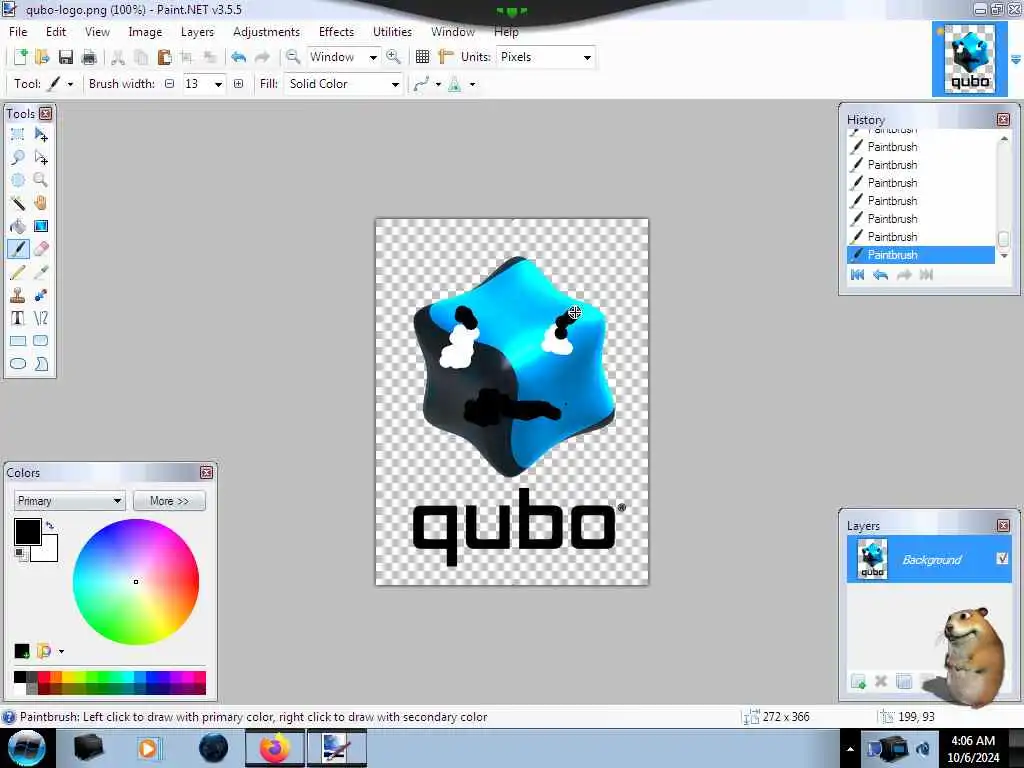
Task: Rewind history to the first step
Action: (857, 275)
